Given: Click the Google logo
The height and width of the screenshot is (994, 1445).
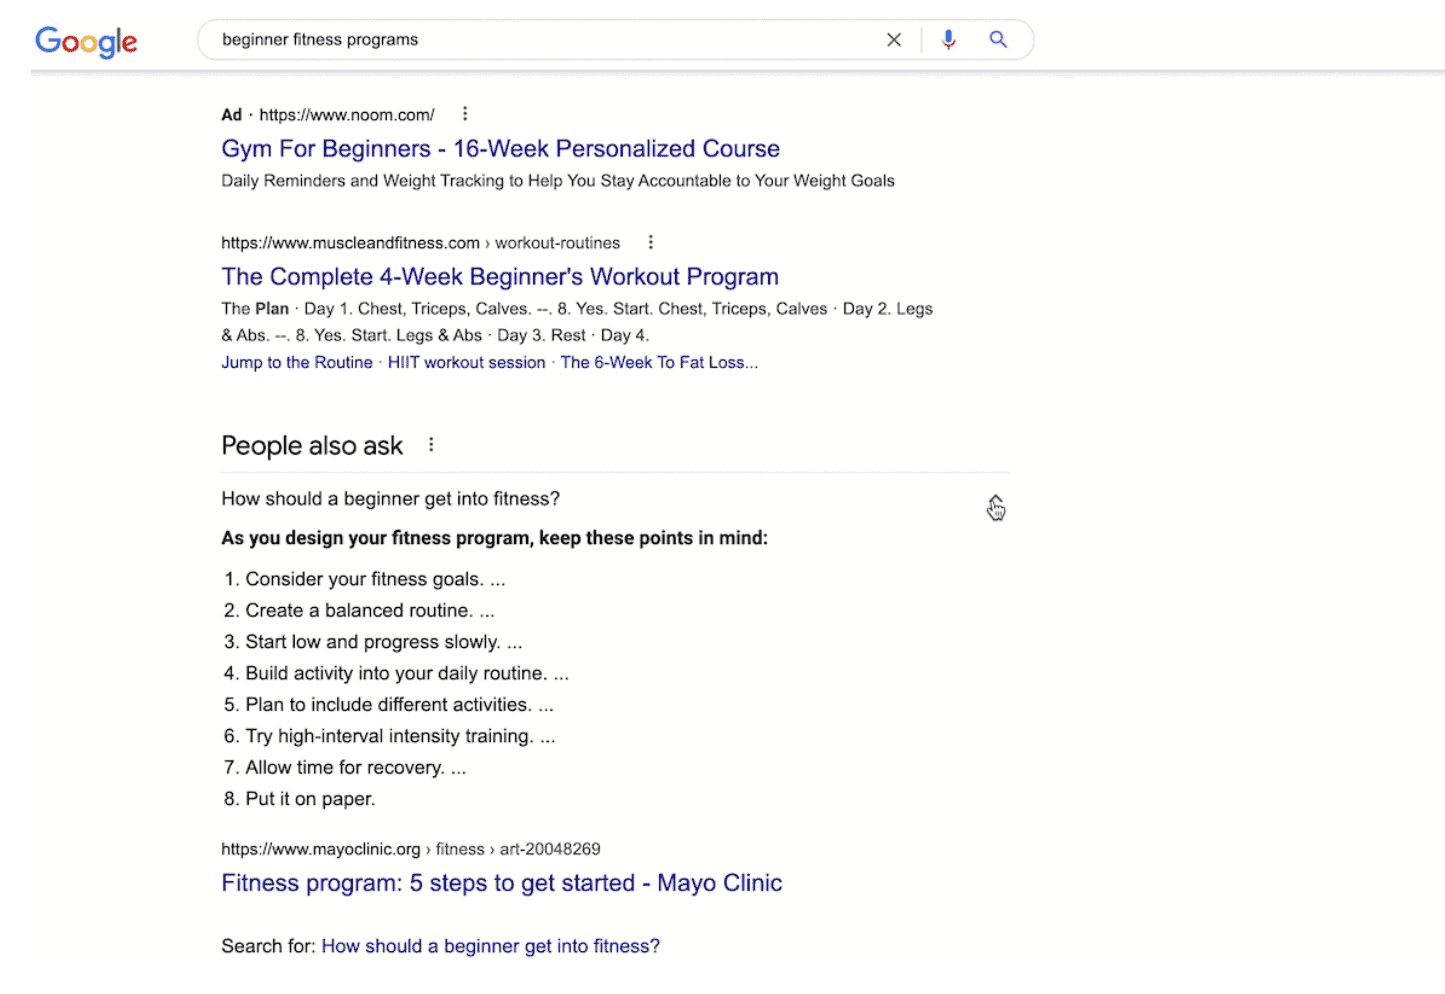Looking at the screenshot, I should click(86, 41).
